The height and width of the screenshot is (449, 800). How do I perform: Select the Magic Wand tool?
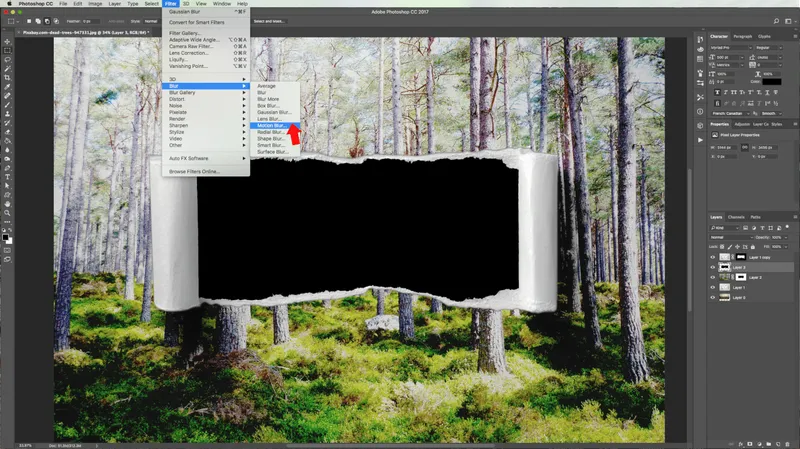pyautogui.click(x=7, y=68)
